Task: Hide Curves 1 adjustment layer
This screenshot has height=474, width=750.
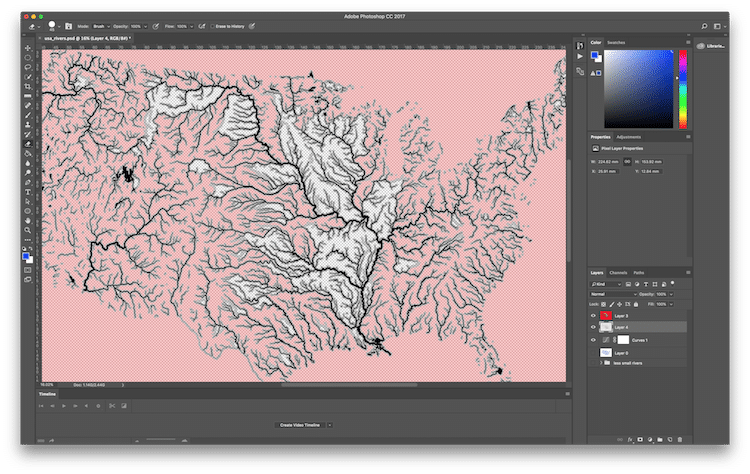Action: (x=593, y=340)
